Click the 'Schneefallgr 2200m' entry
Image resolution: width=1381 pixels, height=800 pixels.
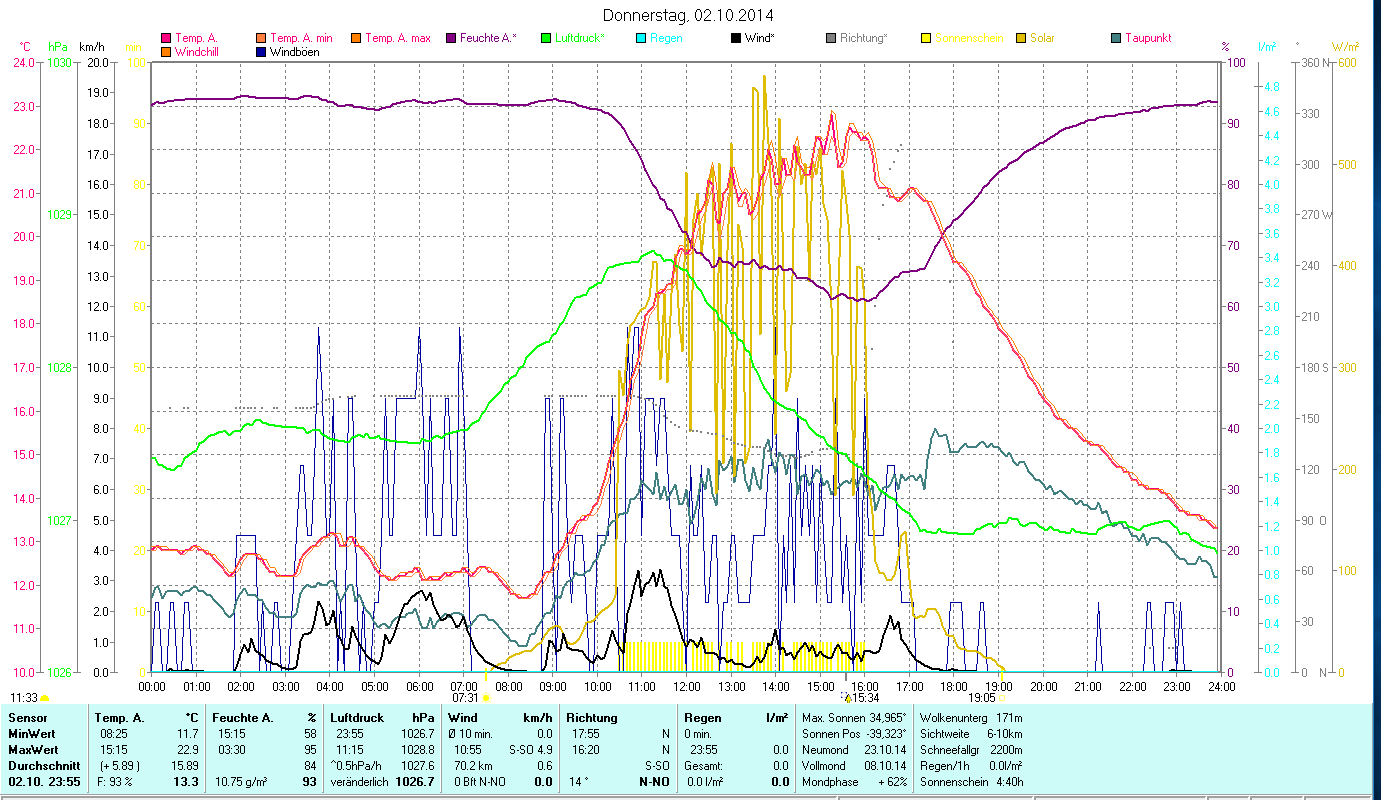[970, 750]
